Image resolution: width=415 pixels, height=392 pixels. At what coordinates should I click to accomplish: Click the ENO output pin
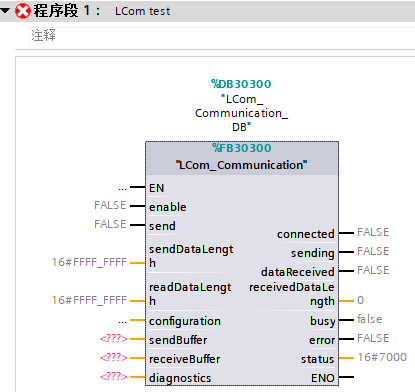[x=323, y=378]
